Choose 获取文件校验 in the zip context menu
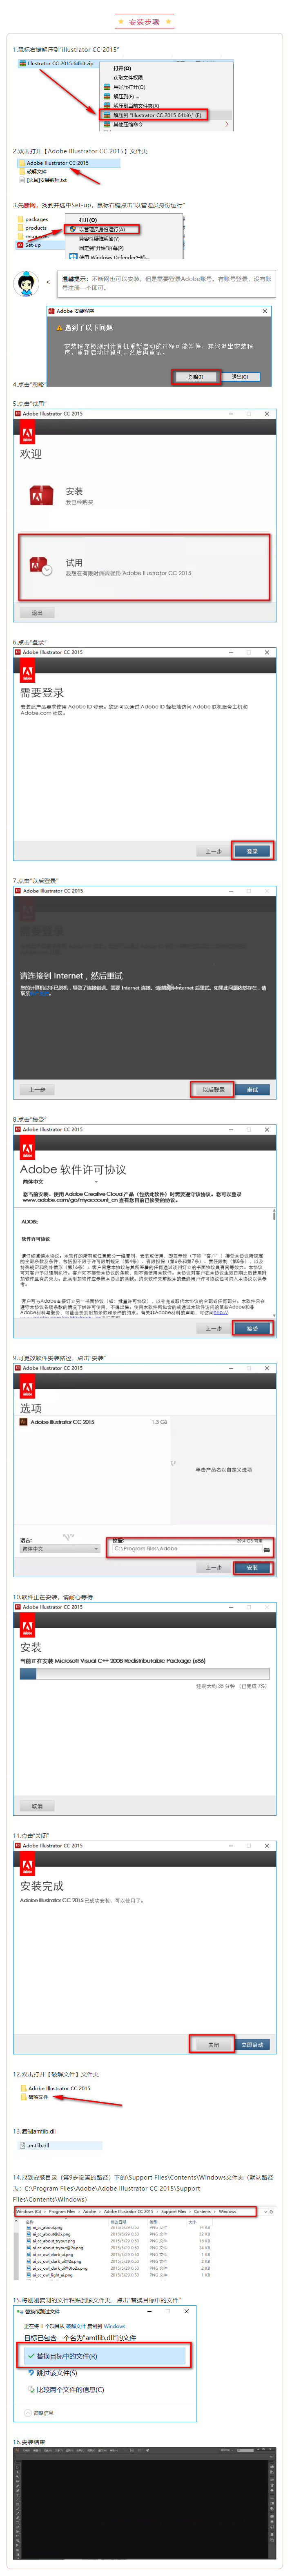 coord(128,77)
